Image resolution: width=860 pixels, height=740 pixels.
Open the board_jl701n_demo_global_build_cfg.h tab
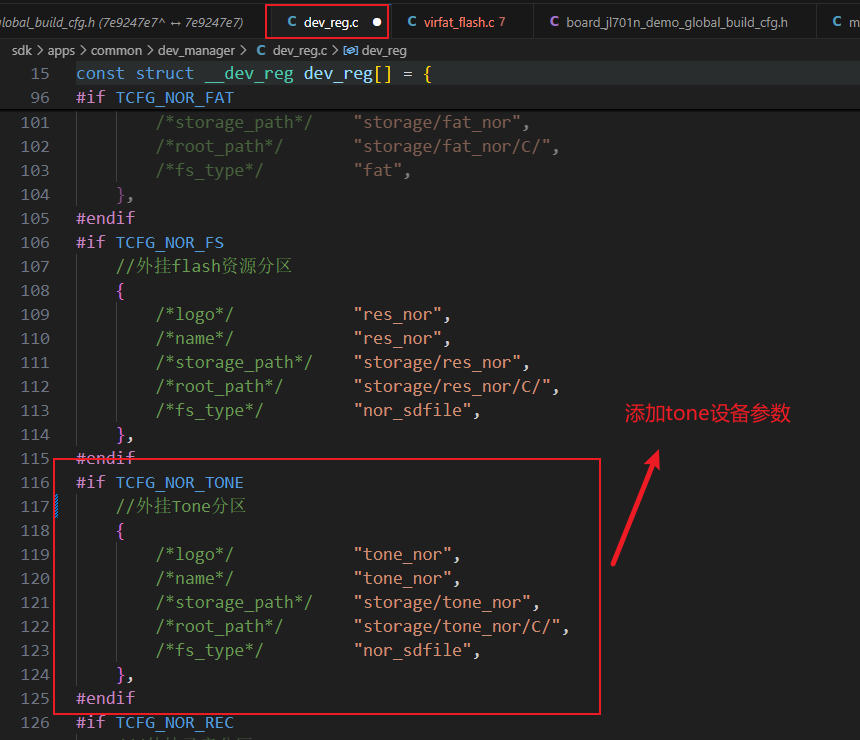[675, 22]
